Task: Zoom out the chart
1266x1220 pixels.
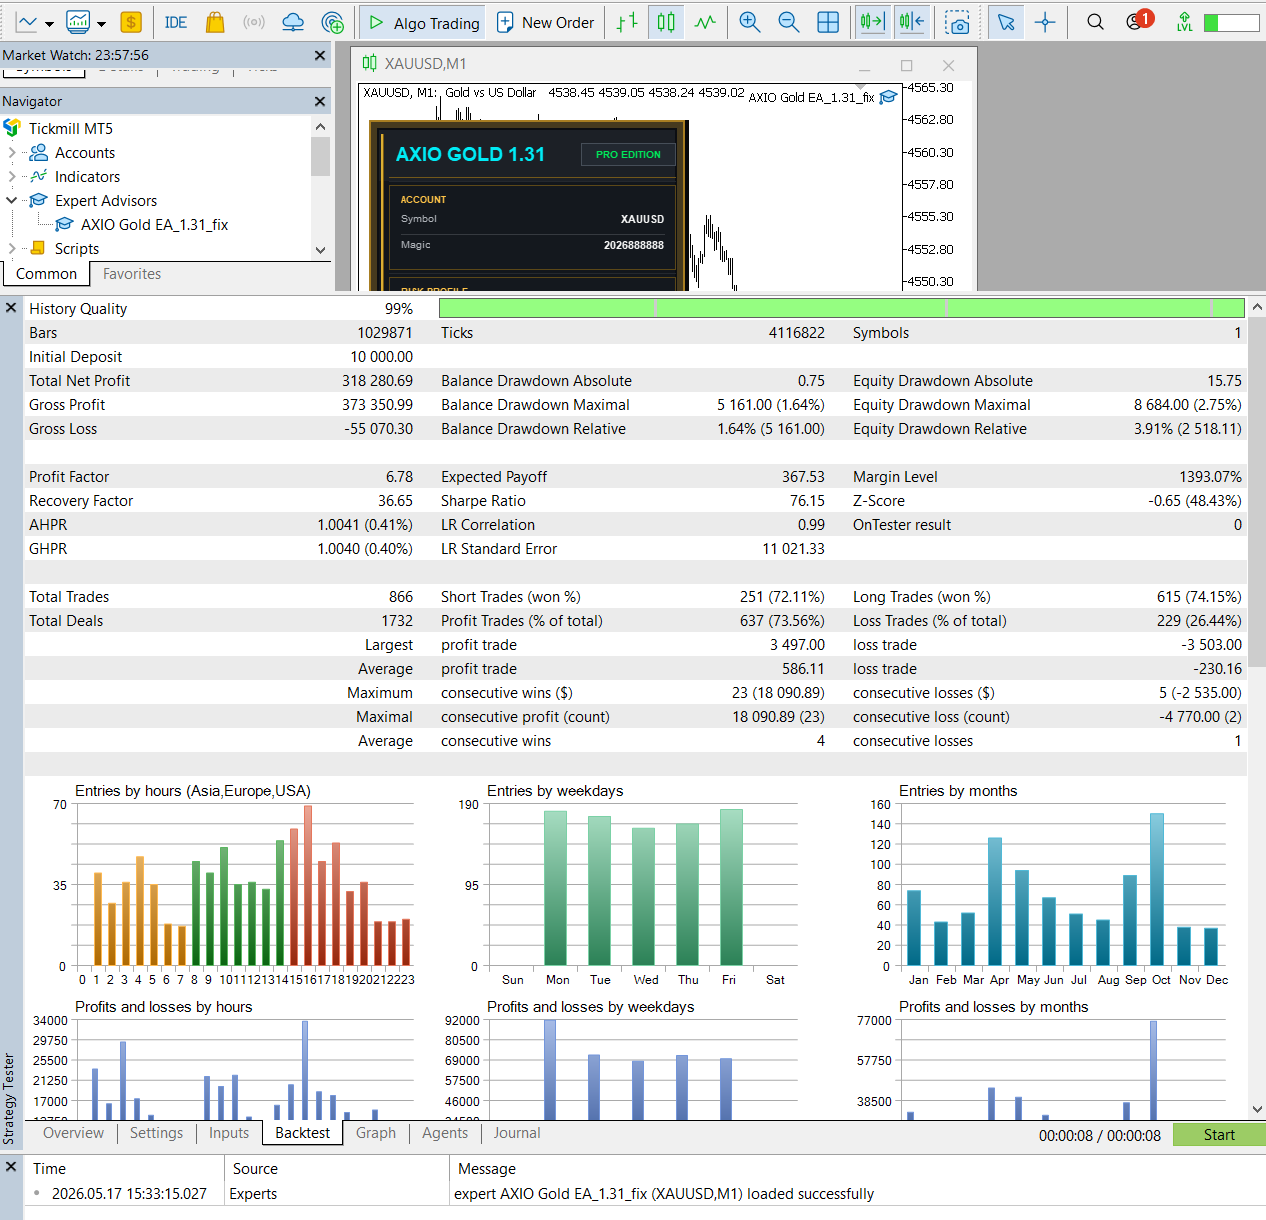Action: click(x=789, y=22)
